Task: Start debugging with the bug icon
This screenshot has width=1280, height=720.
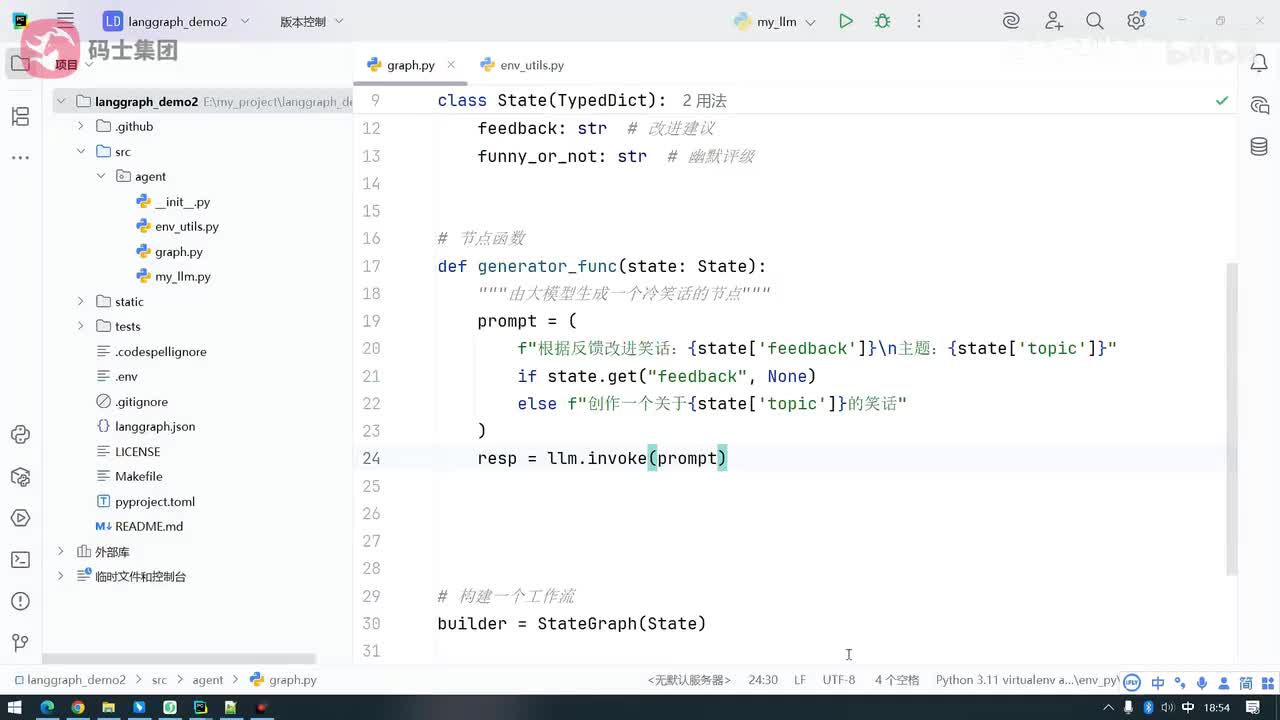Action: pyautogui.click(x=882, y=21)
